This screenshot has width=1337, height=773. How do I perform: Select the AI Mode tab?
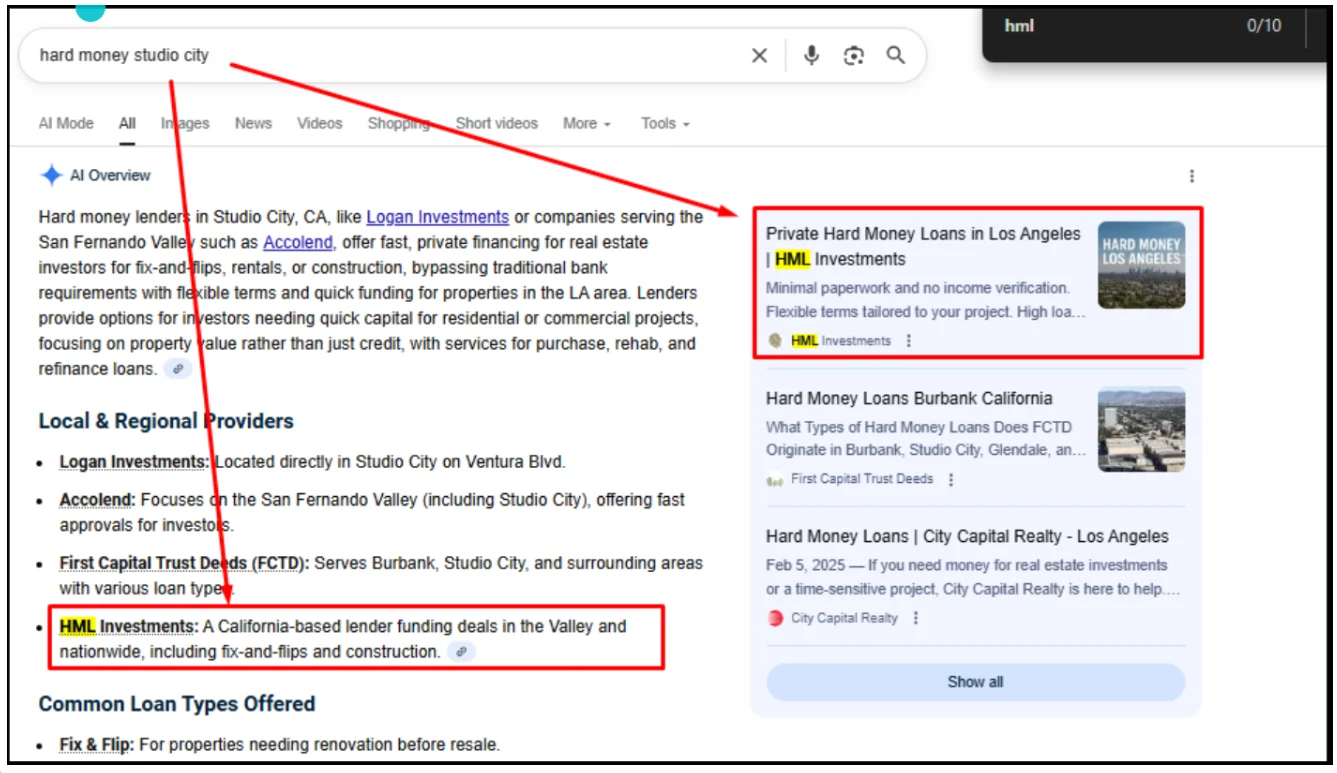pyautogui.click(x=65, y=123)
